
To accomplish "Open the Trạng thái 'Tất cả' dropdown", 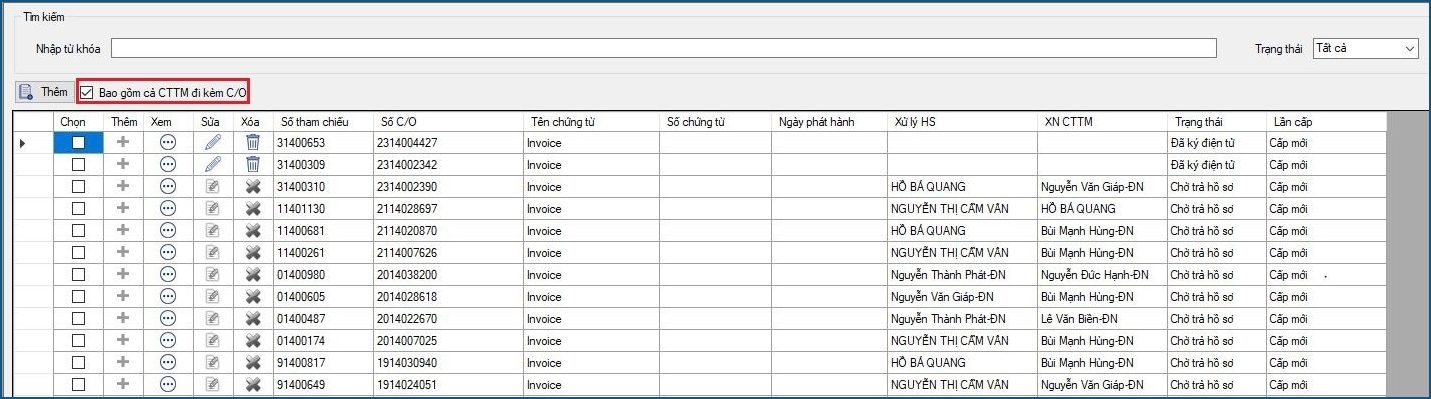I will pyautogui.click(x=1366, y=48).
